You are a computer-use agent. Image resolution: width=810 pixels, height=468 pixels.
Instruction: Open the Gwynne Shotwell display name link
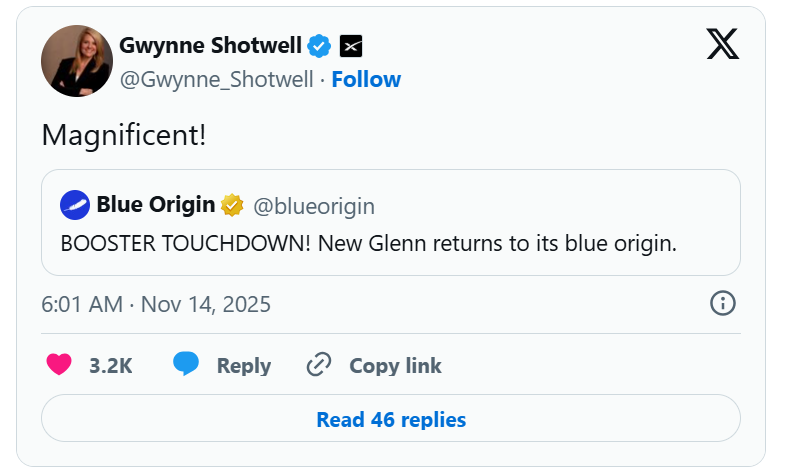(210, 45)
